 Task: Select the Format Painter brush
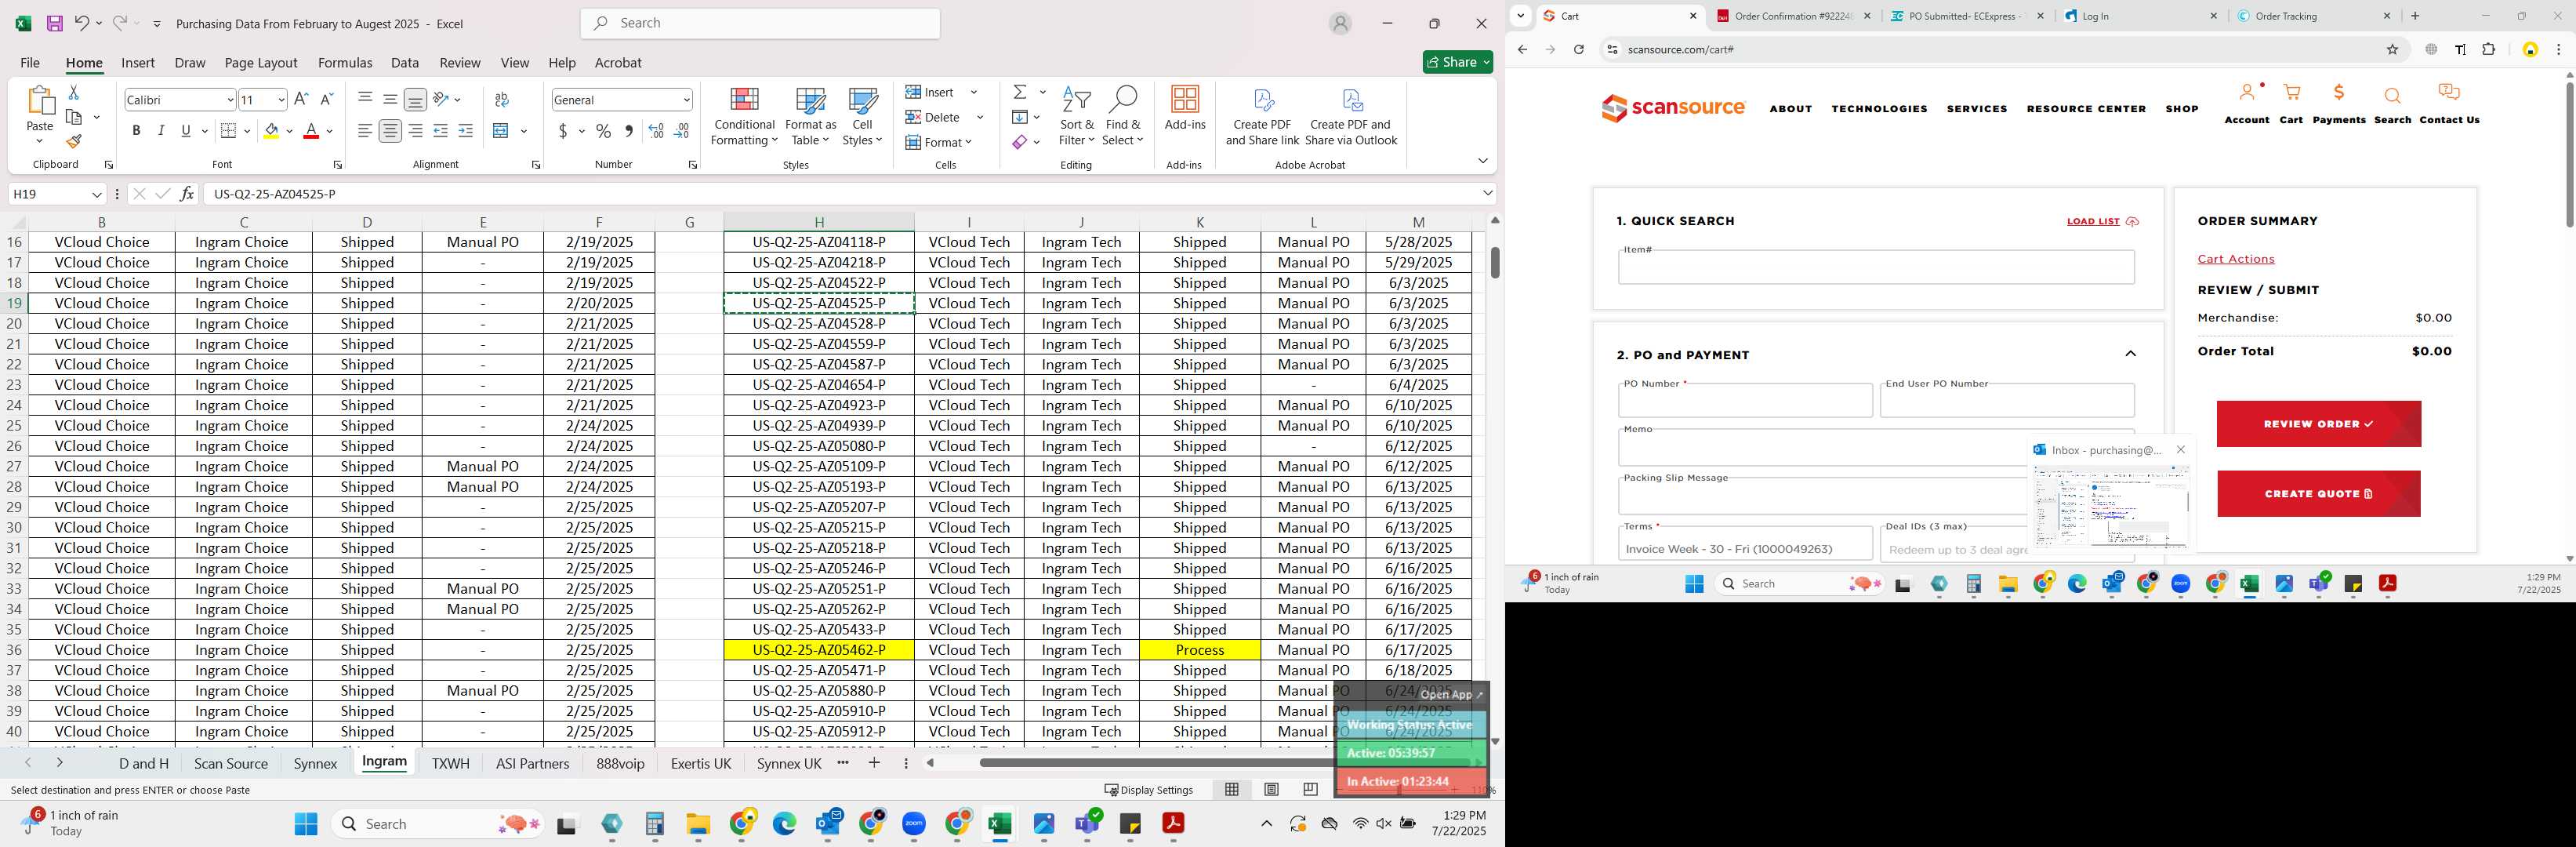(74, 141)
